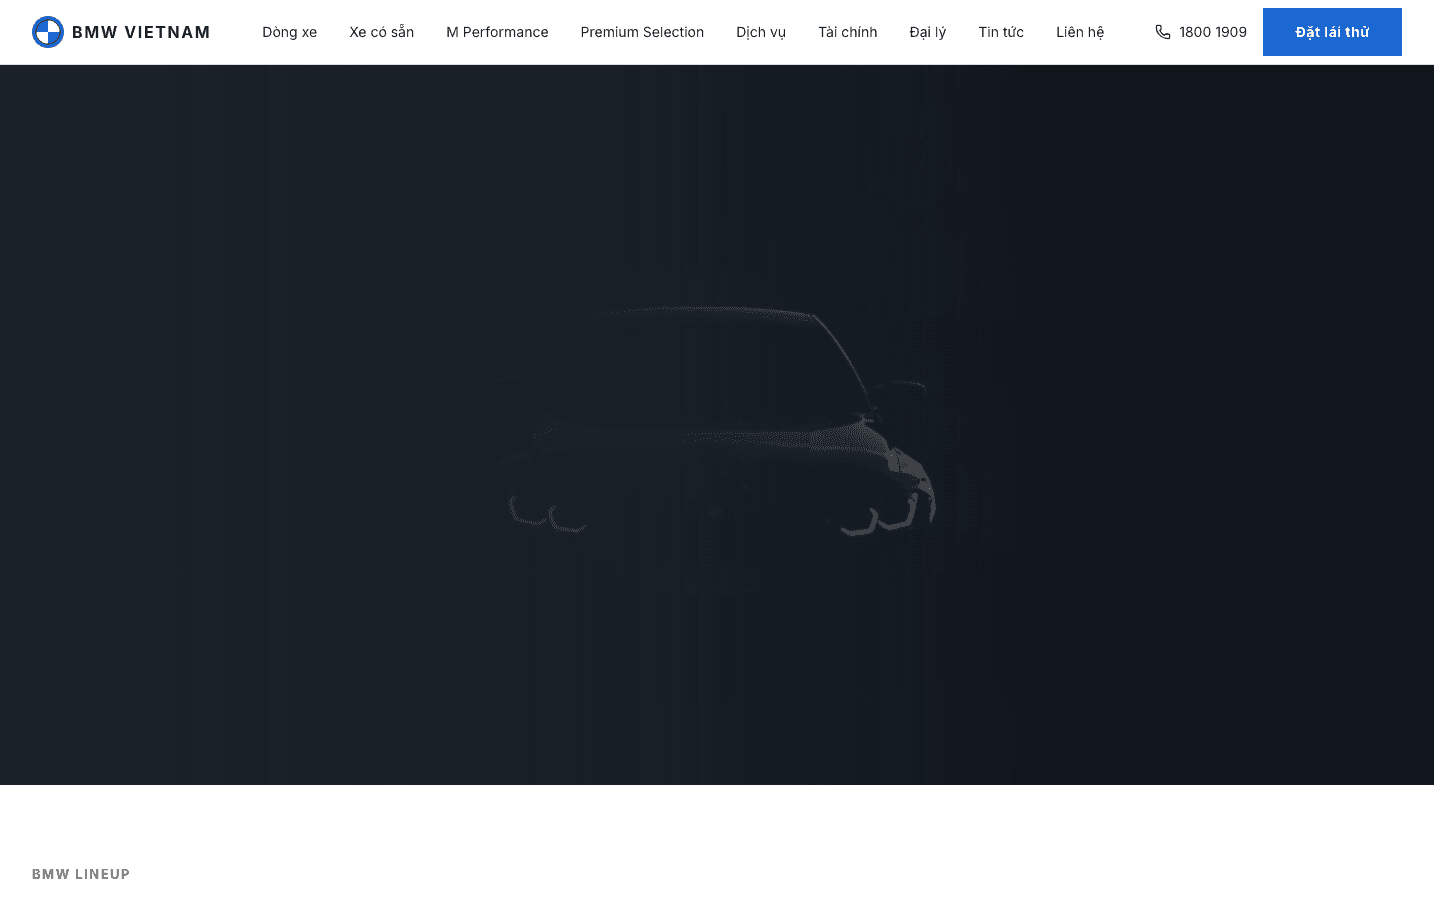This screenshot has height=900, width=1440.
Task: Go to Liên hệ page
Action: tap(1080, 32)
